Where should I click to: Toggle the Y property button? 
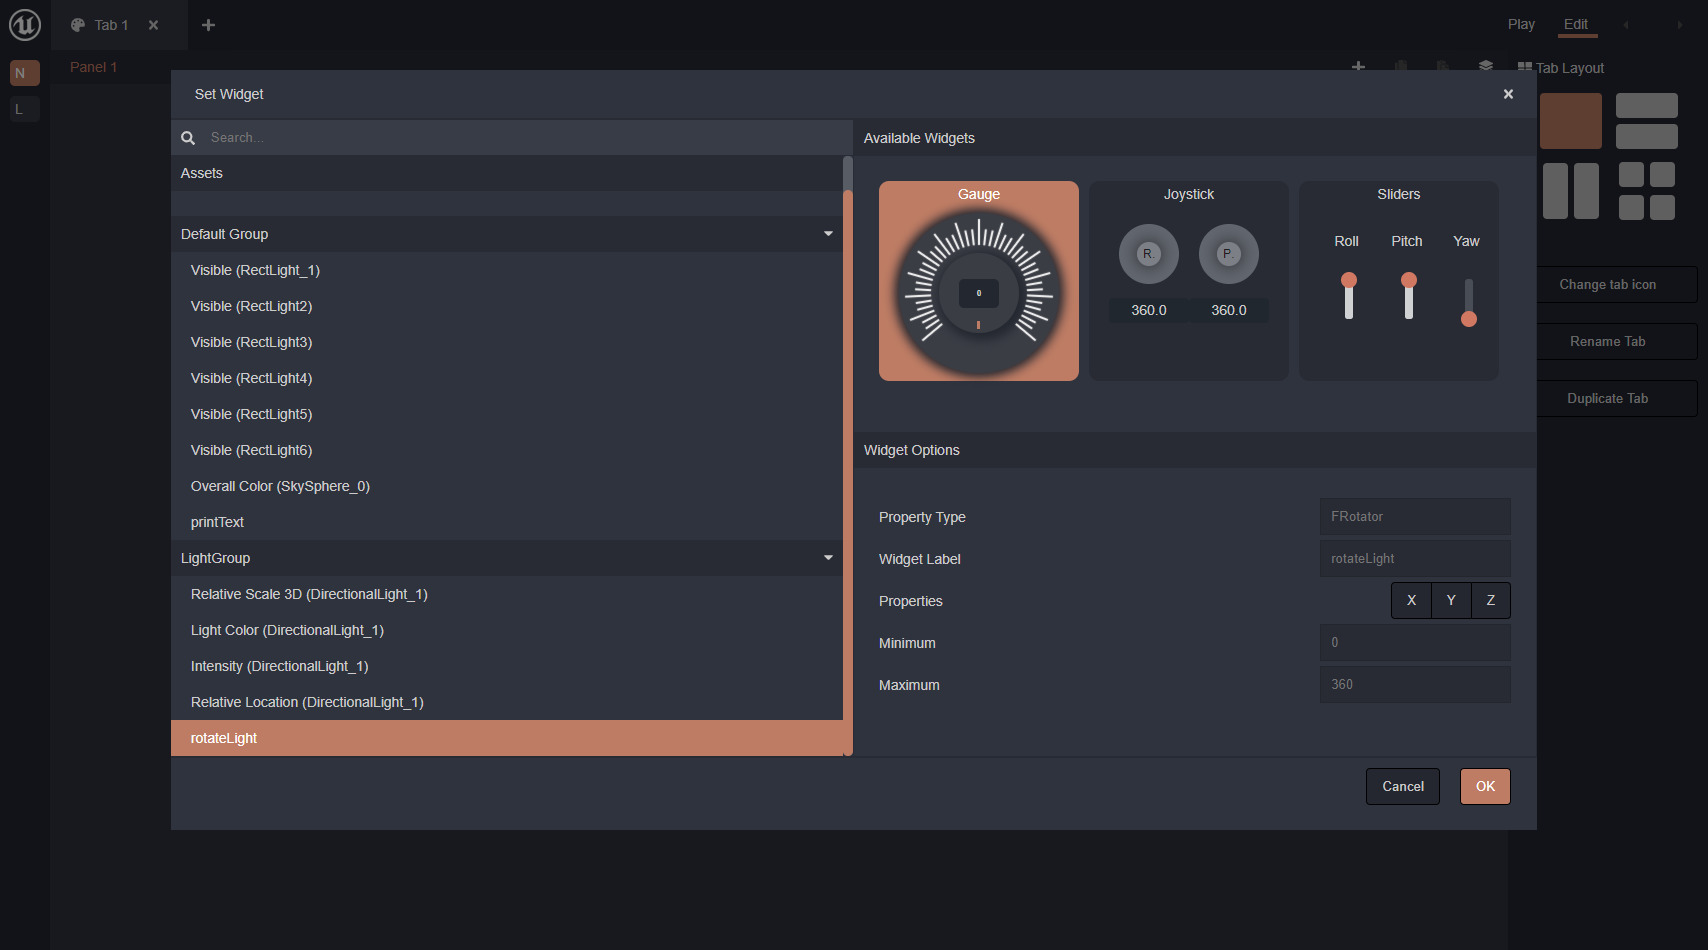[x=1451, y=601]
